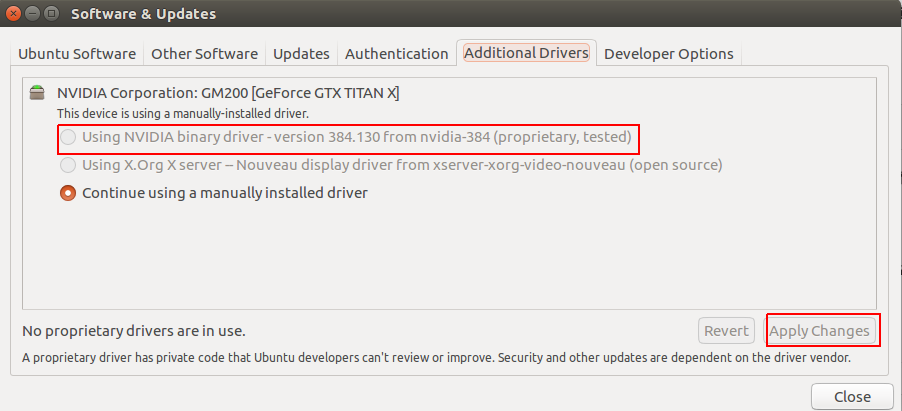Select Continue using a manually installed driver

68,192
